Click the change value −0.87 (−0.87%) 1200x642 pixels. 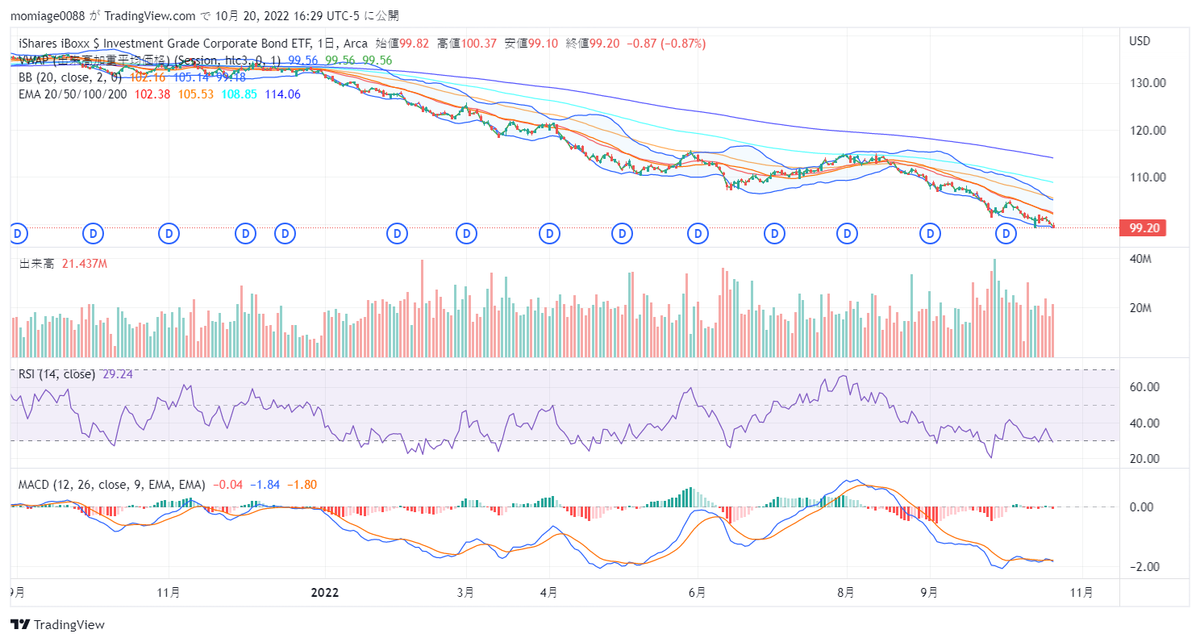(666, 44)
